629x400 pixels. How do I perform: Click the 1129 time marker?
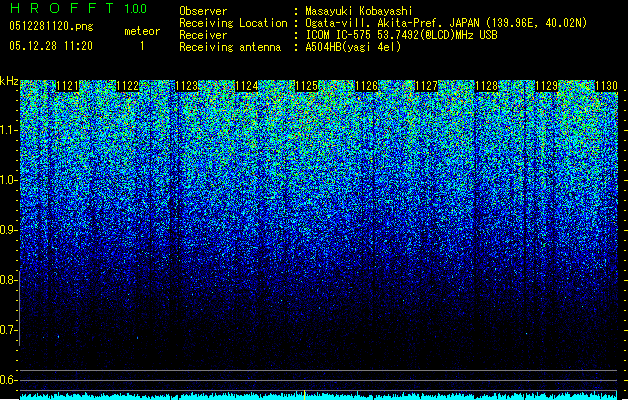click(x=546, y=86)
